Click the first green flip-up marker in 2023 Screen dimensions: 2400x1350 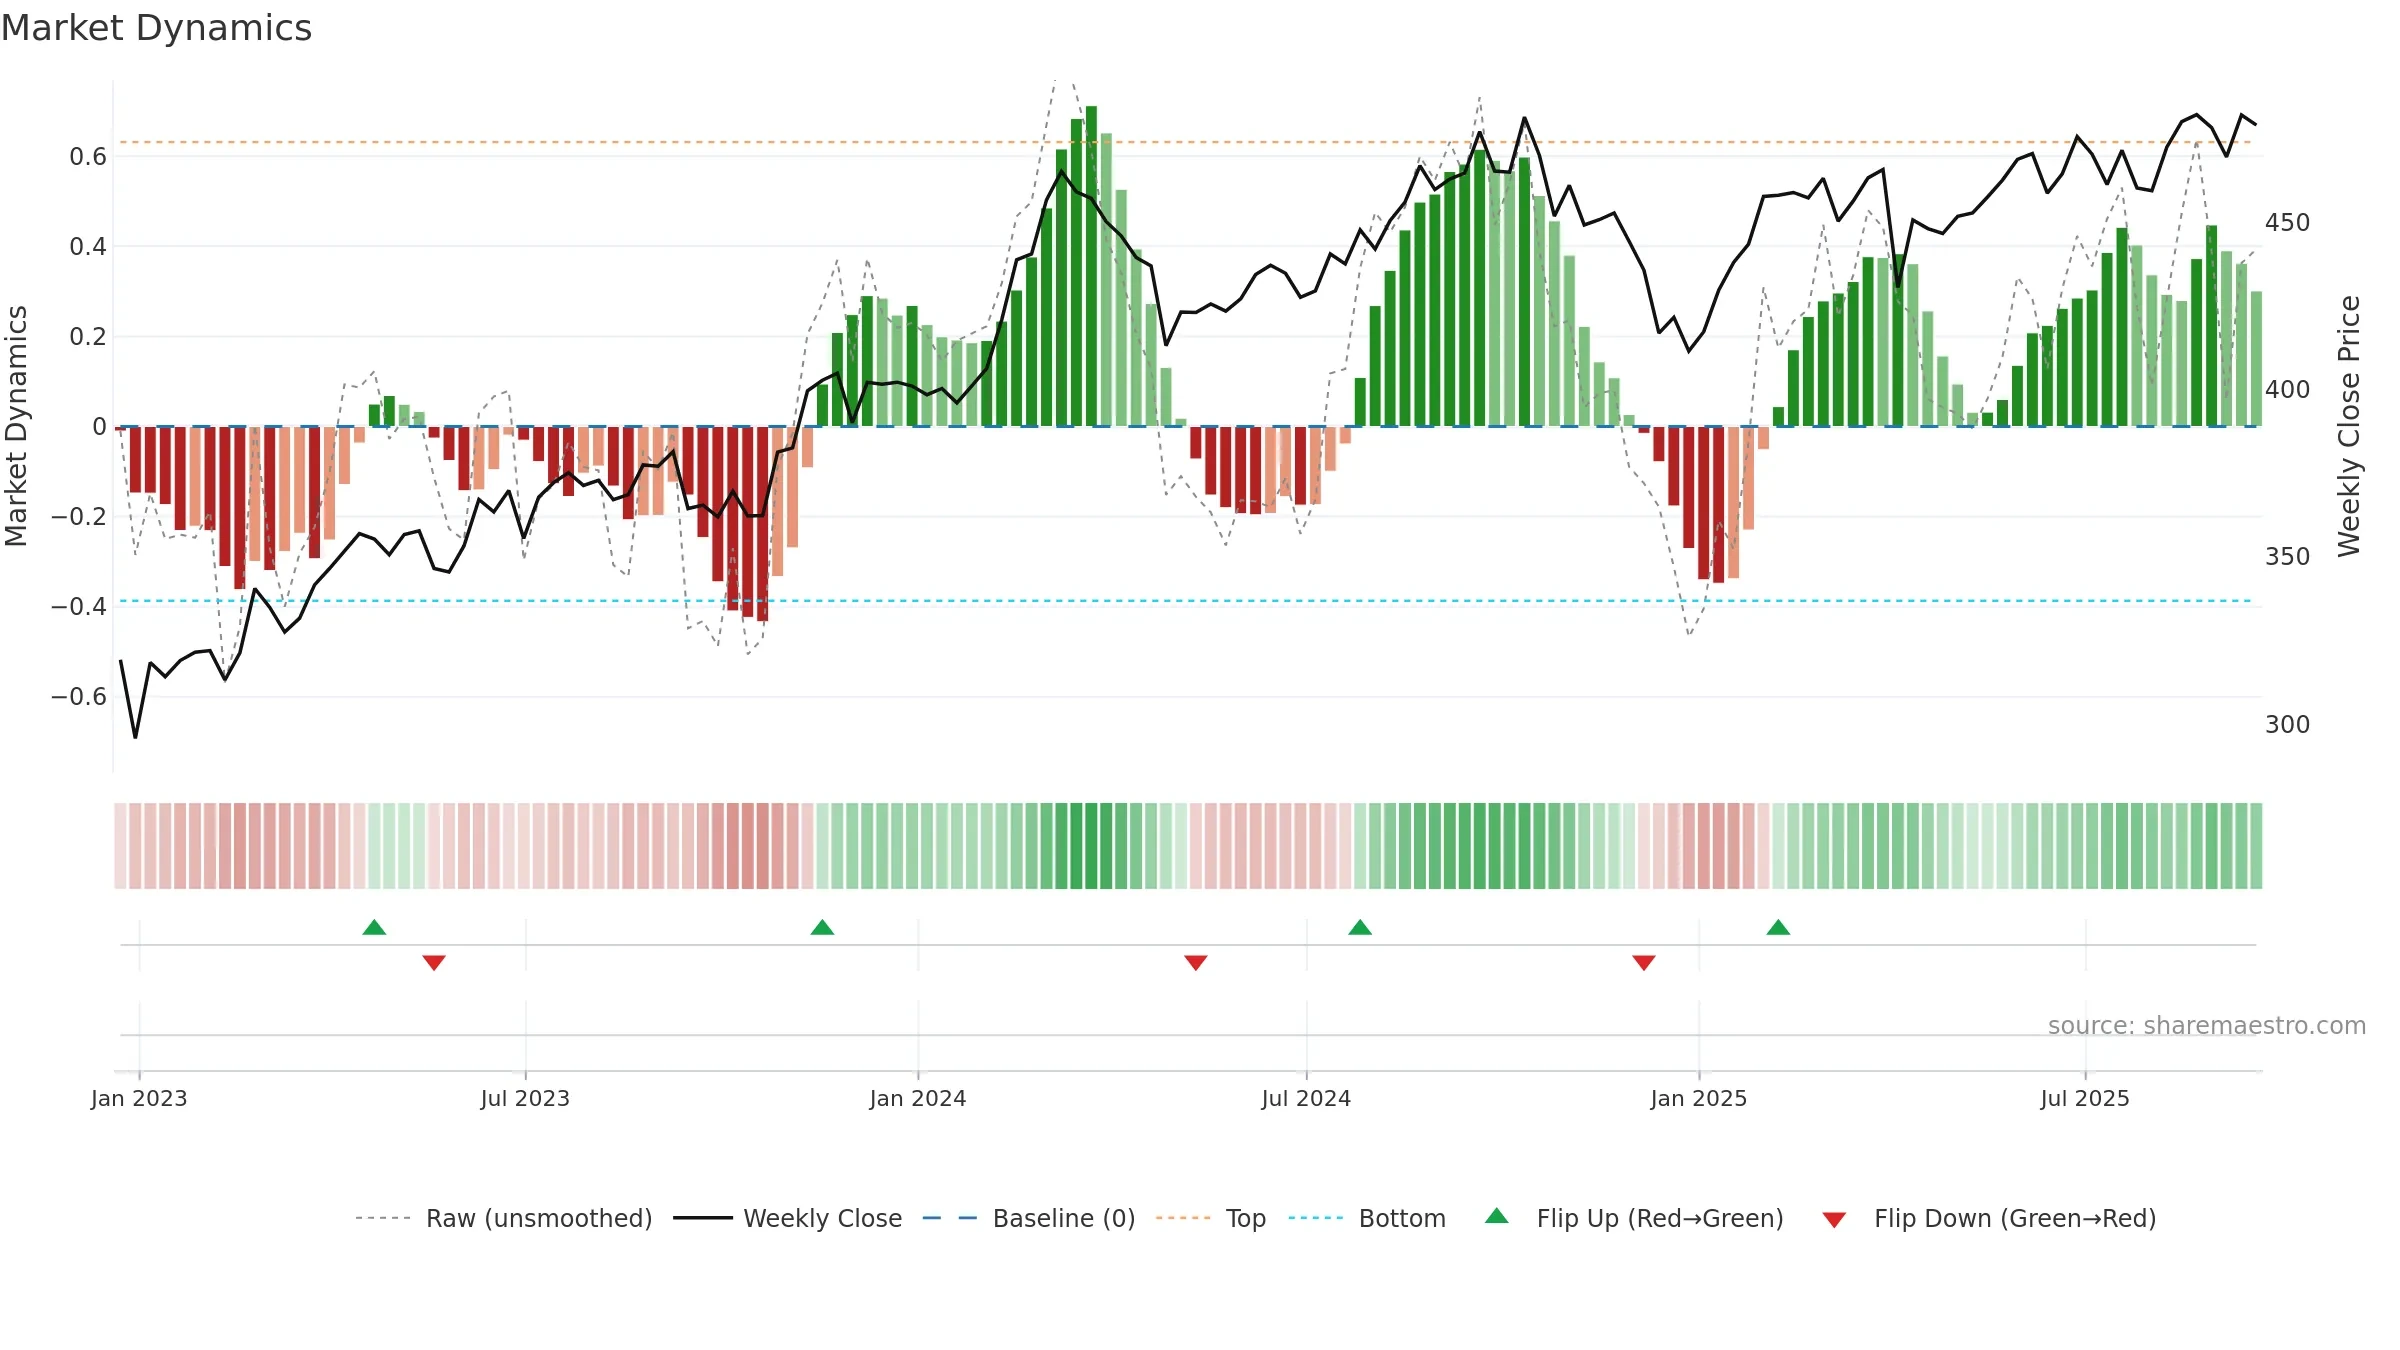(374, 927)
